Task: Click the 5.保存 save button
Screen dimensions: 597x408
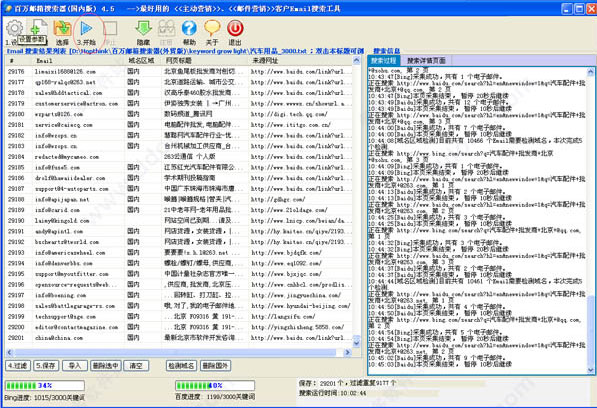Action: tap(45, 366)
